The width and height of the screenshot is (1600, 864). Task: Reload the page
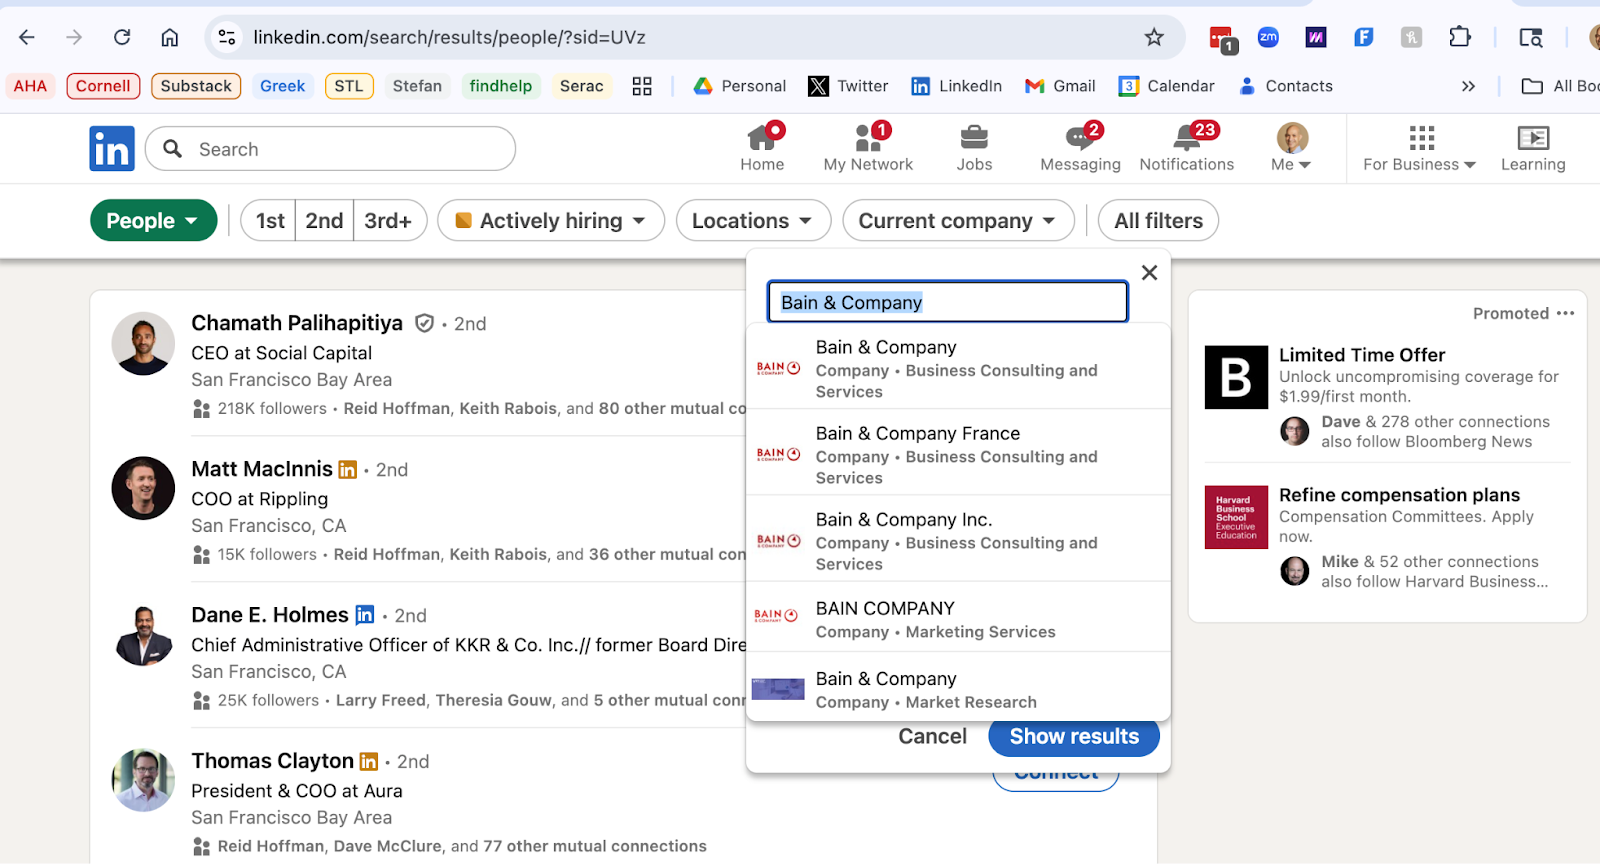(x=122, y=37)
